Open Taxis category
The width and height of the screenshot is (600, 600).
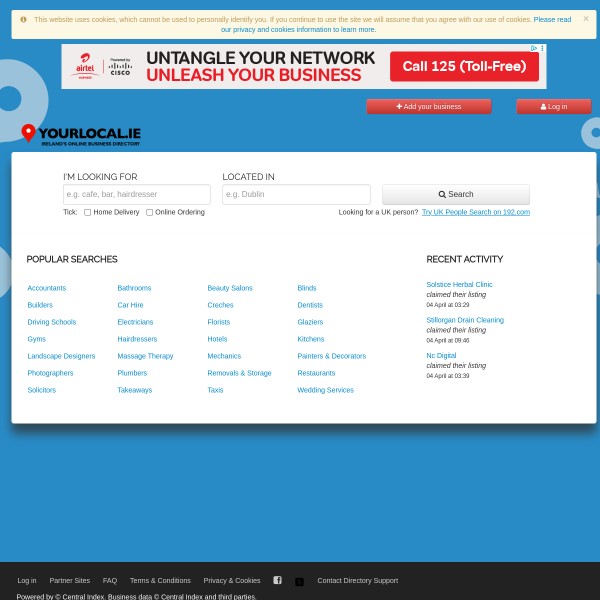215,390
